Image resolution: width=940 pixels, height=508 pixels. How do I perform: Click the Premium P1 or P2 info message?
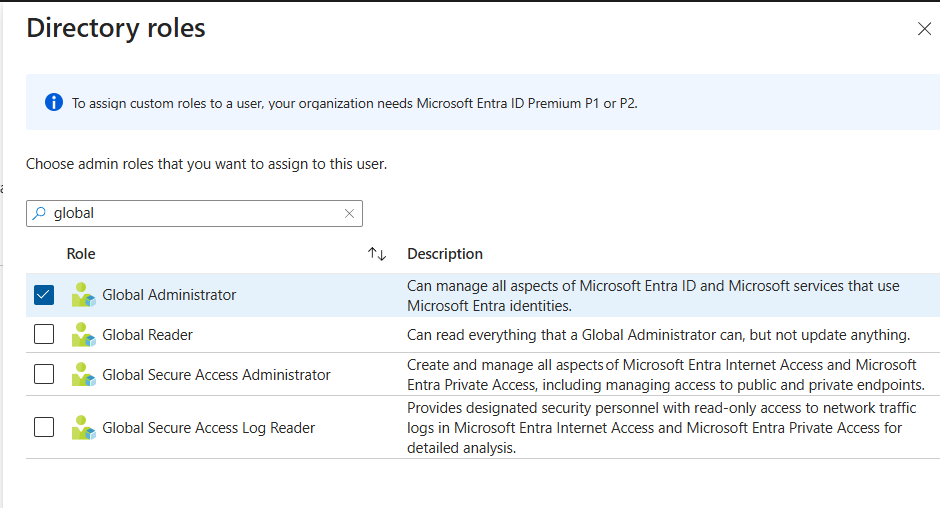(355, 103)
